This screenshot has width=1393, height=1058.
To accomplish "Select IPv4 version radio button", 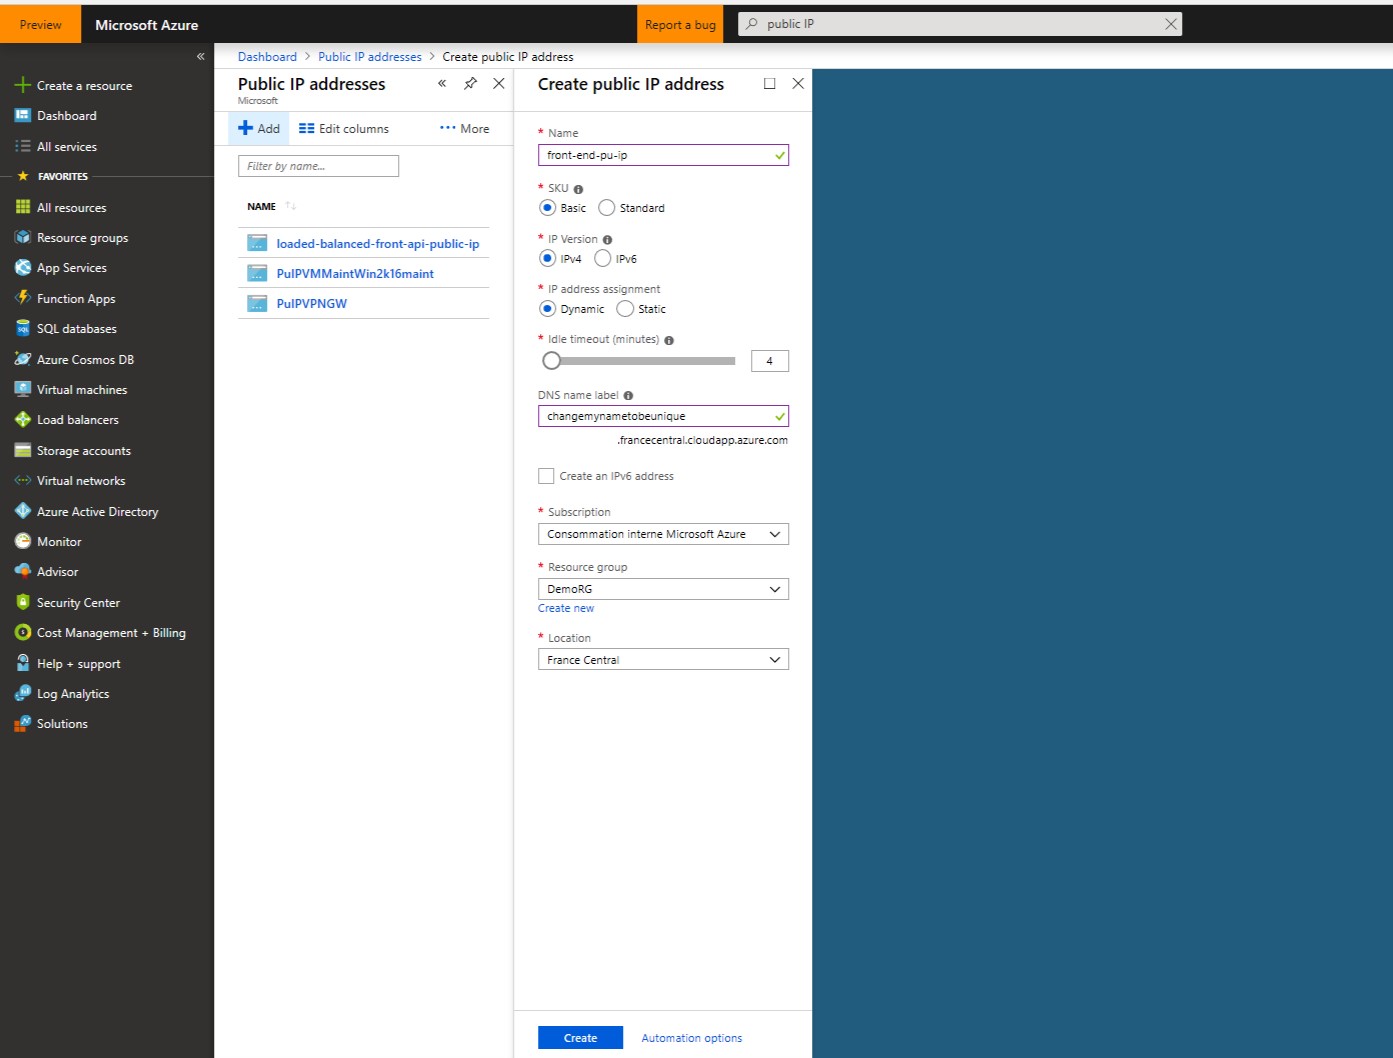I will pos(547,258).
